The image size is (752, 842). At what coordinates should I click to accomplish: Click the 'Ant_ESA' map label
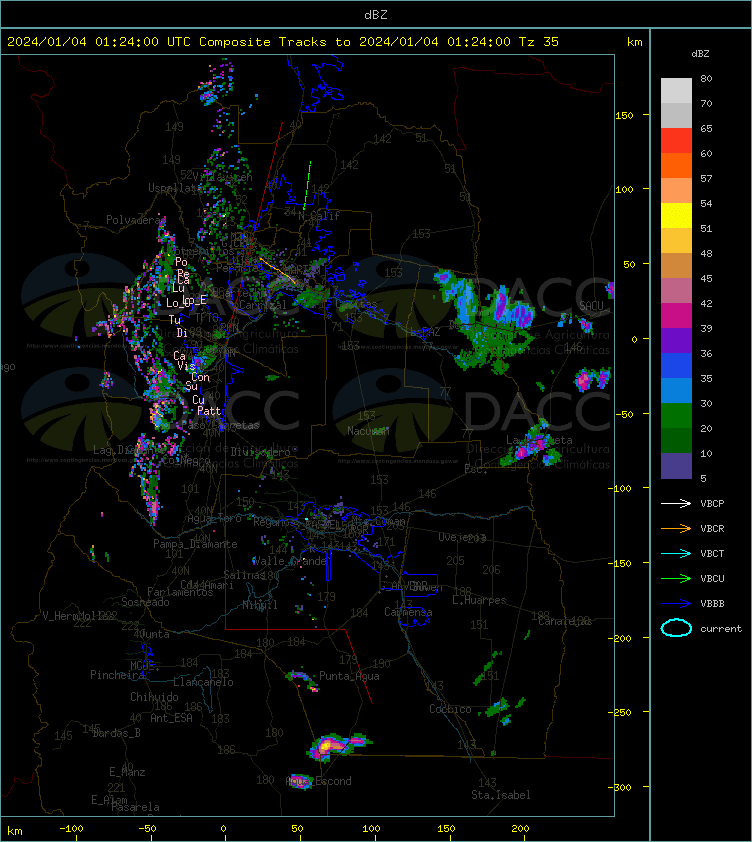[171, 717]
